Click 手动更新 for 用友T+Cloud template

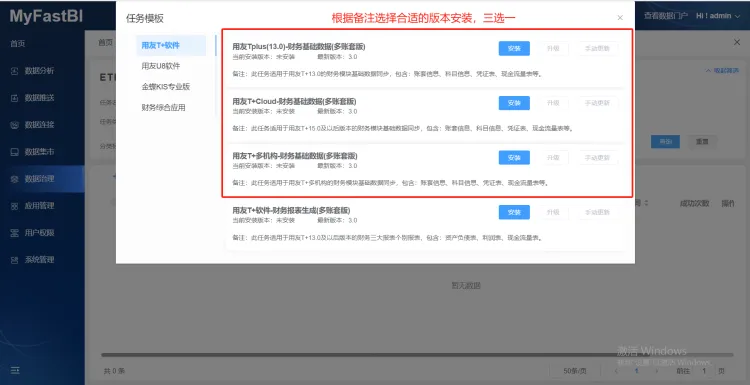[597, 103]
